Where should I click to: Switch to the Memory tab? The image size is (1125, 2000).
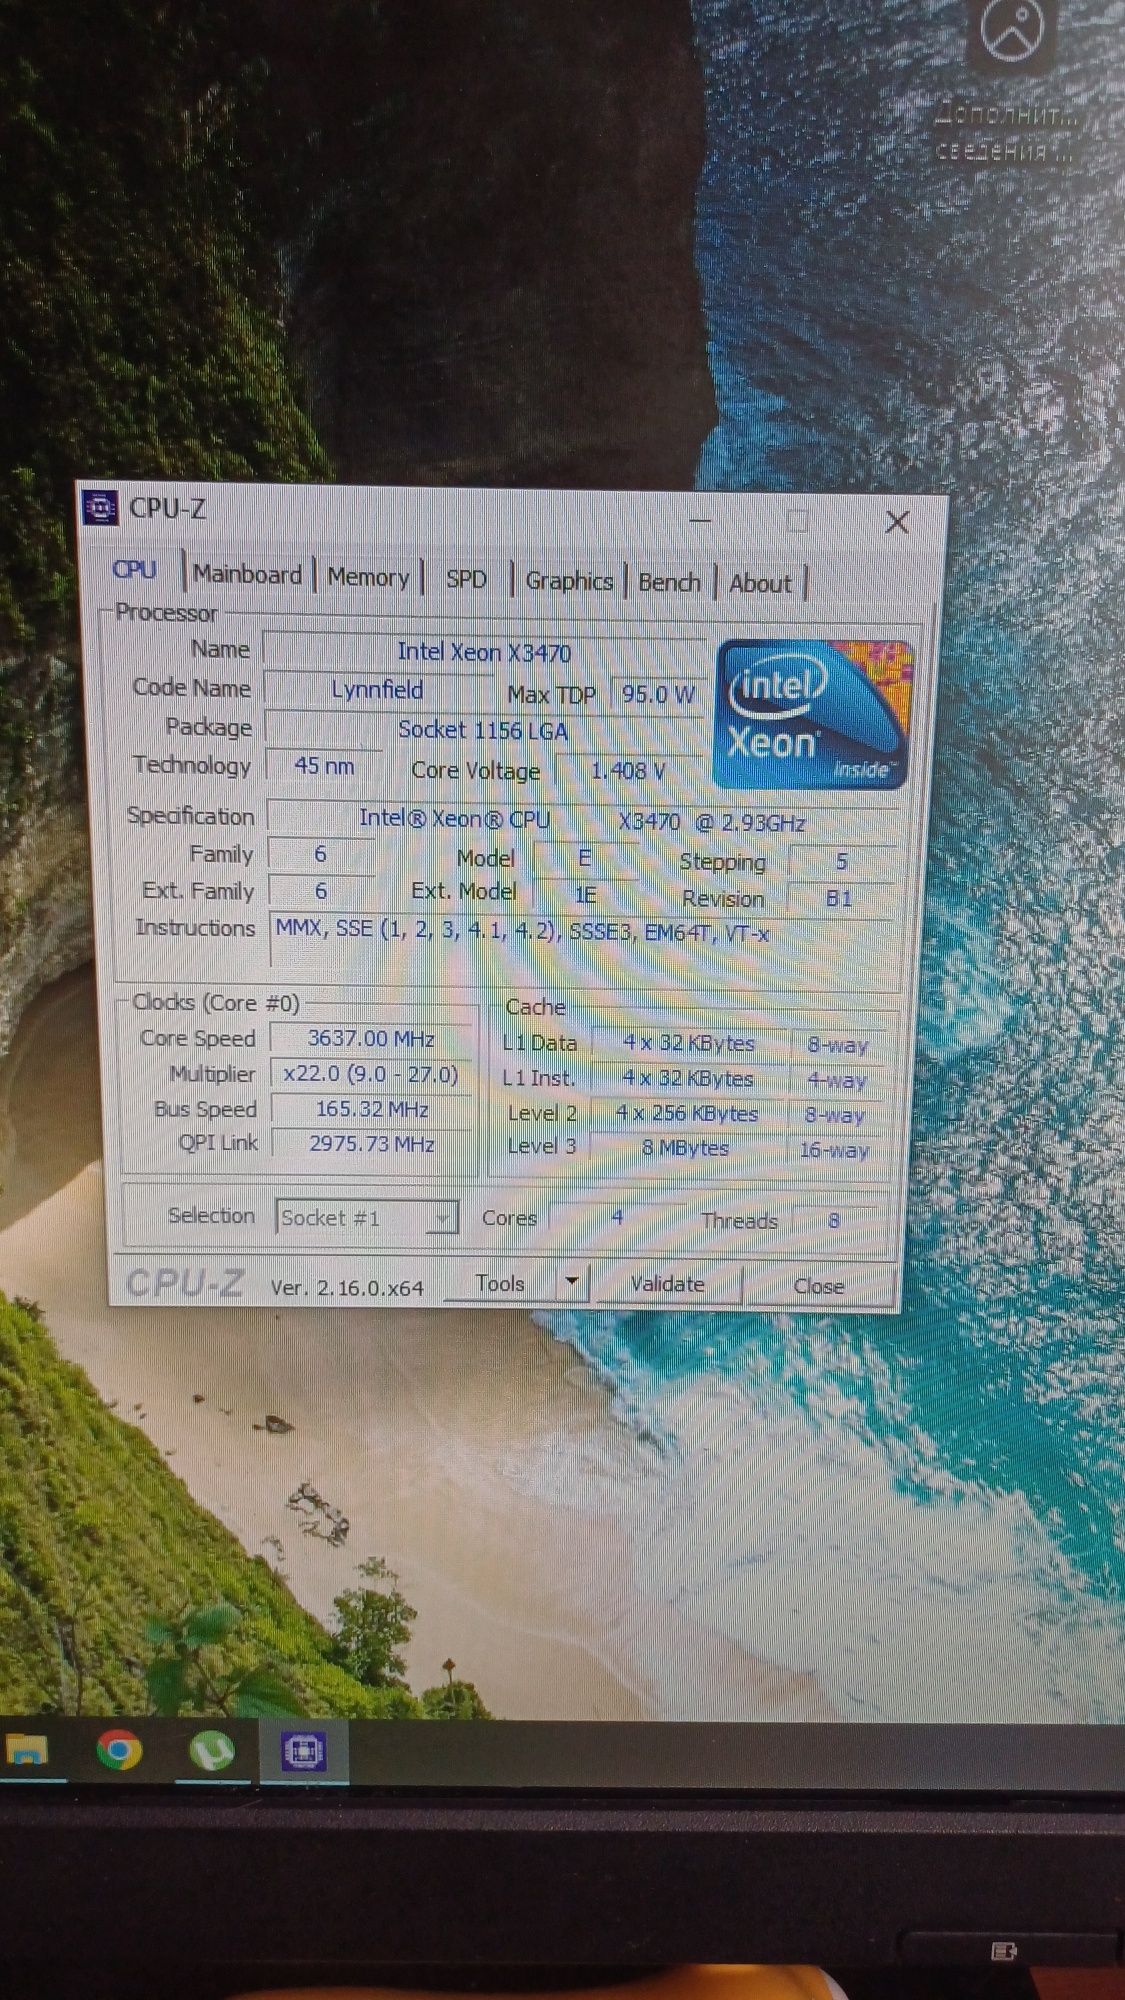(368, 577)
